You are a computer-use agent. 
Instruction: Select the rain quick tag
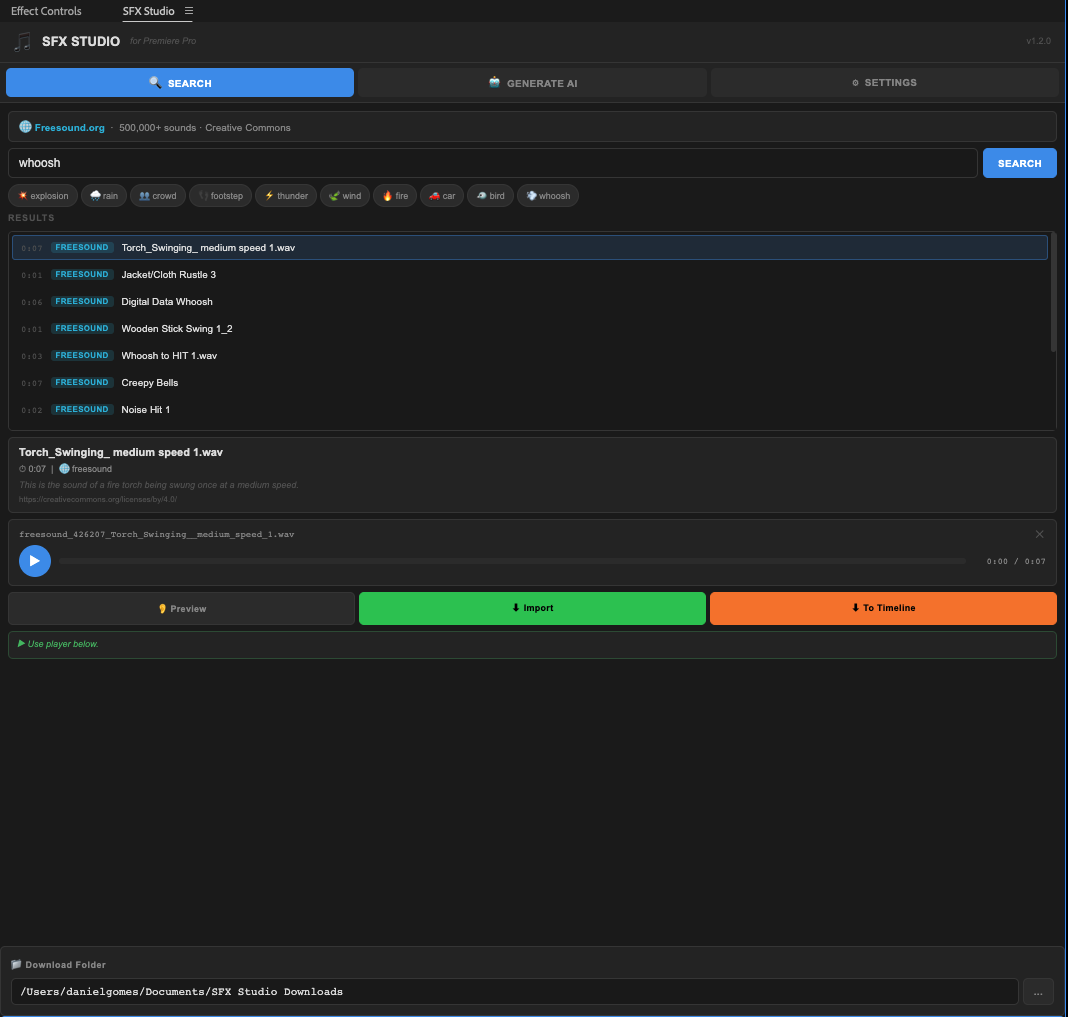click(x=104, y=195)
